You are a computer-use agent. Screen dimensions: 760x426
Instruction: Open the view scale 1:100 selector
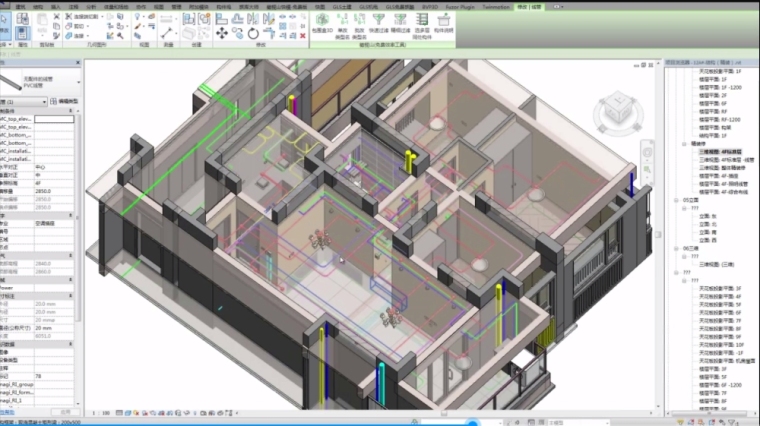pyautogui.click(x=103, y=412)
